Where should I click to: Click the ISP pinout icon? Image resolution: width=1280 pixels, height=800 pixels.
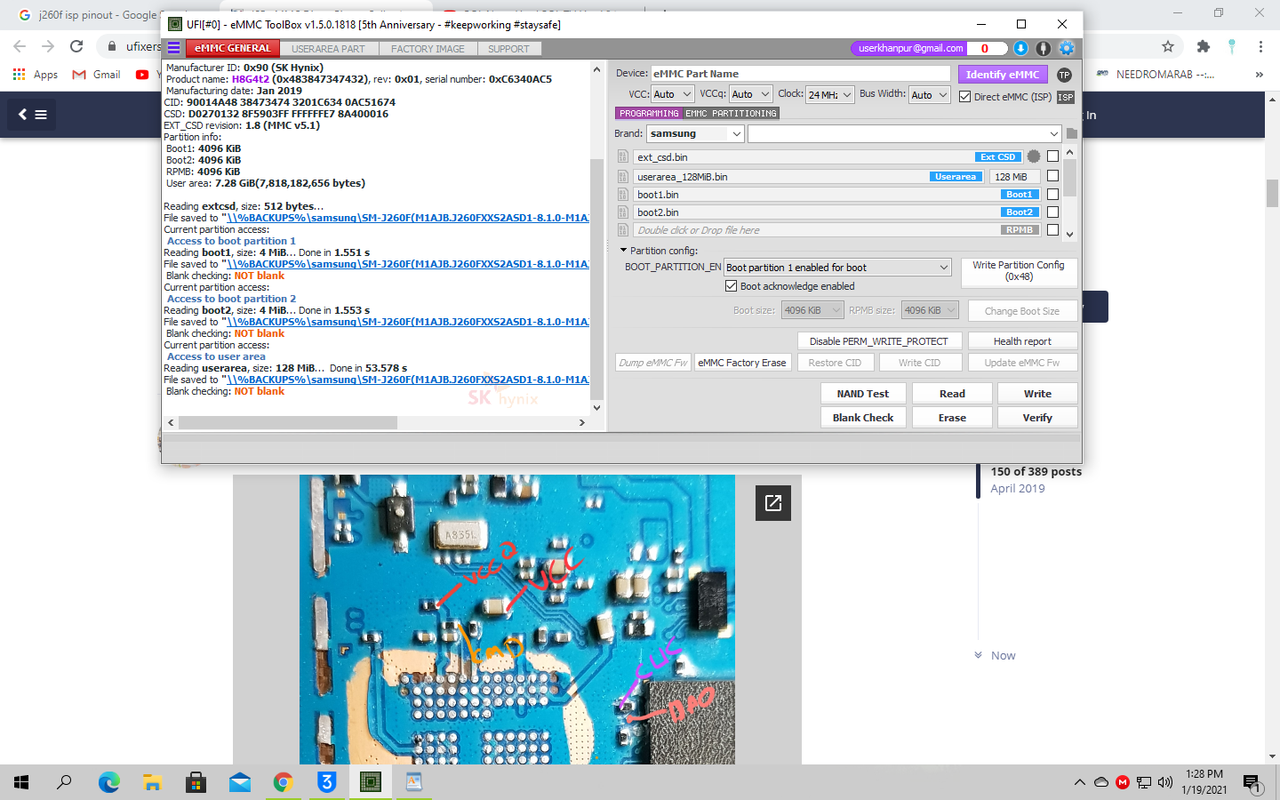click(x=1066, y=97)
